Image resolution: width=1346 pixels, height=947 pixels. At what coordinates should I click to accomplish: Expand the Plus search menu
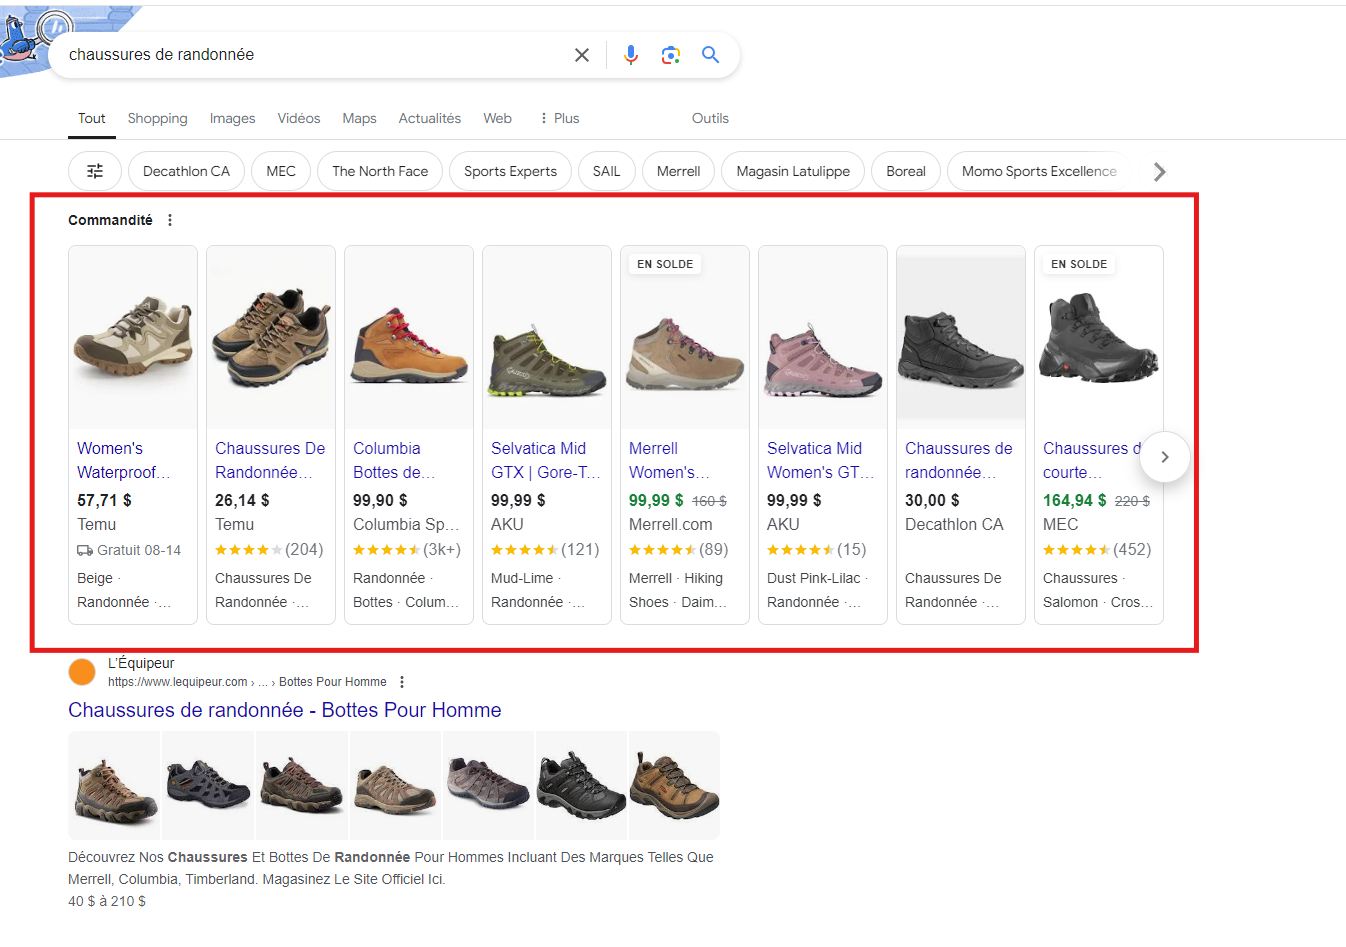[559, 118]
